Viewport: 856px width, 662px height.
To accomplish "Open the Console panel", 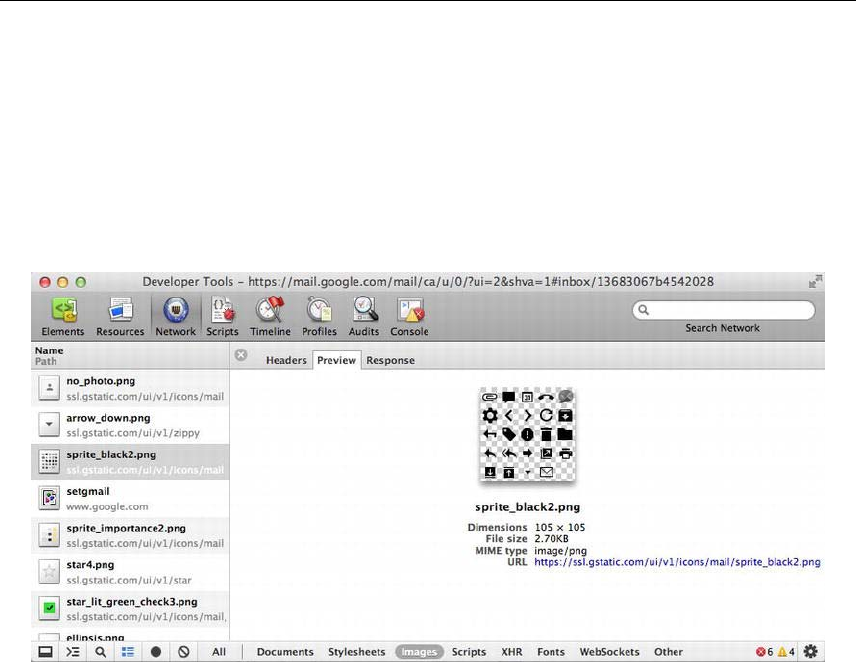I will coord(409,317).
